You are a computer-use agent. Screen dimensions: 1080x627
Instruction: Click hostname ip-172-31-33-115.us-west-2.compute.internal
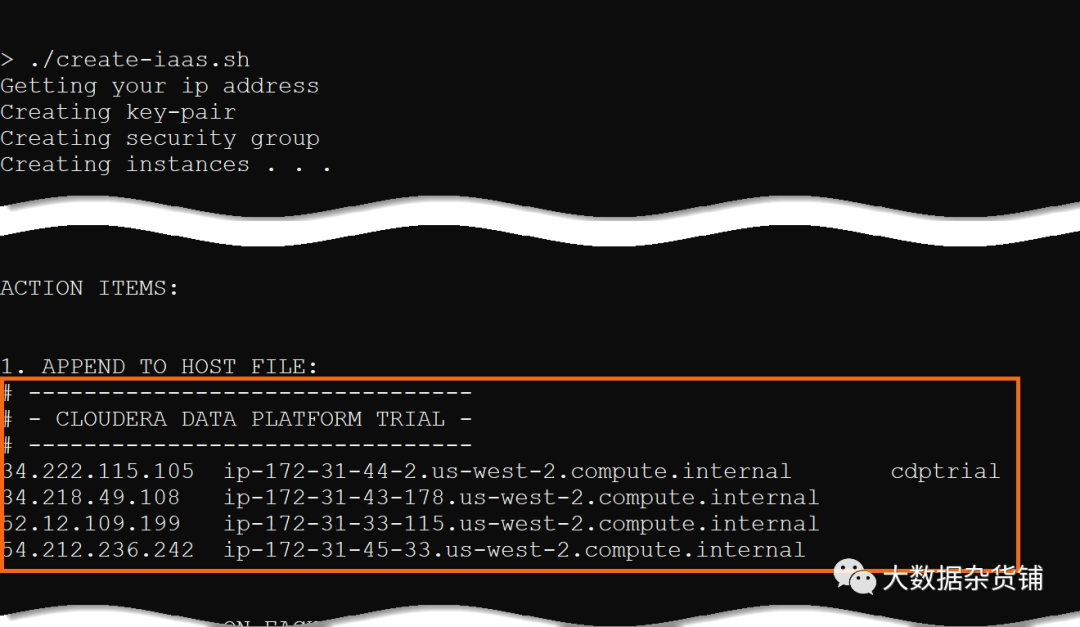tap(521, 524)
